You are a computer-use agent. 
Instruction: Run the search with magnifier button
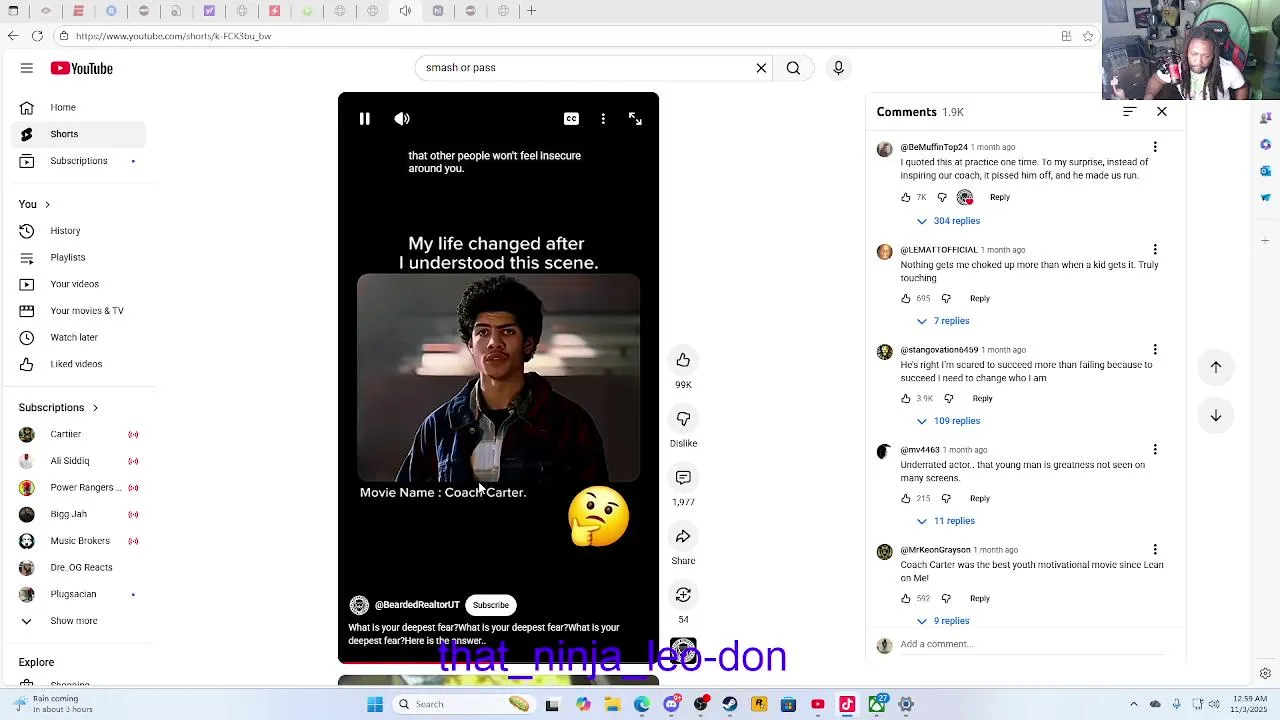click(793, 68)
